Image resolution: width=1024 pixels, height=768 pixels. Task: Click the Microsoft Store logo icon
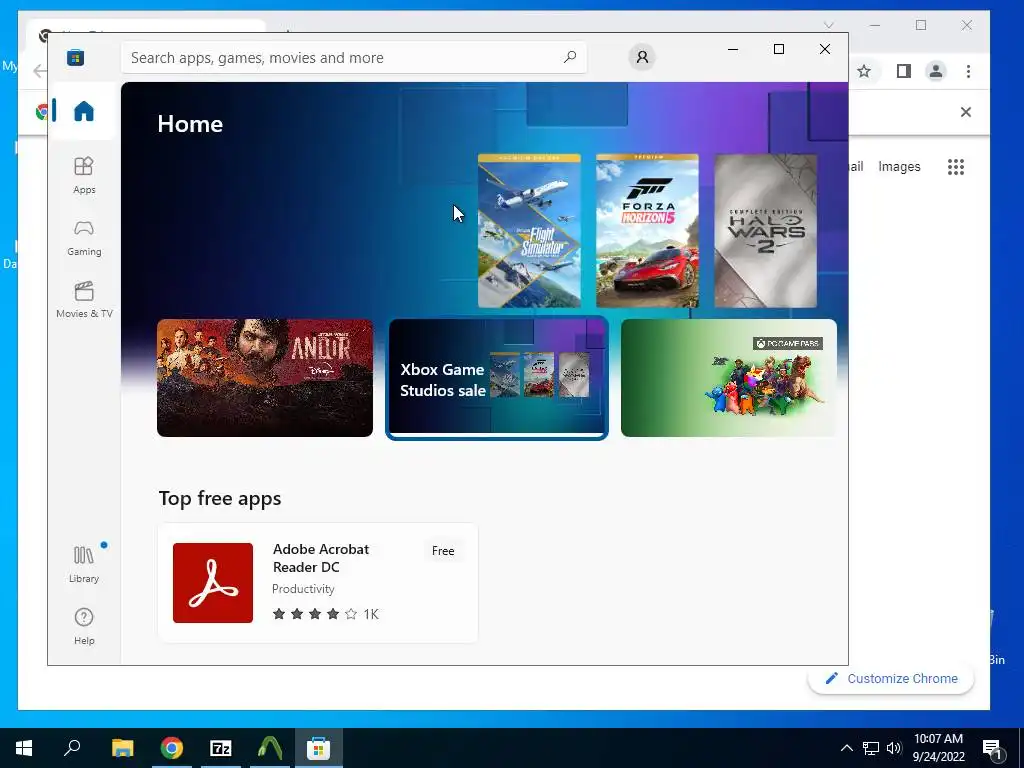(76, 57)
